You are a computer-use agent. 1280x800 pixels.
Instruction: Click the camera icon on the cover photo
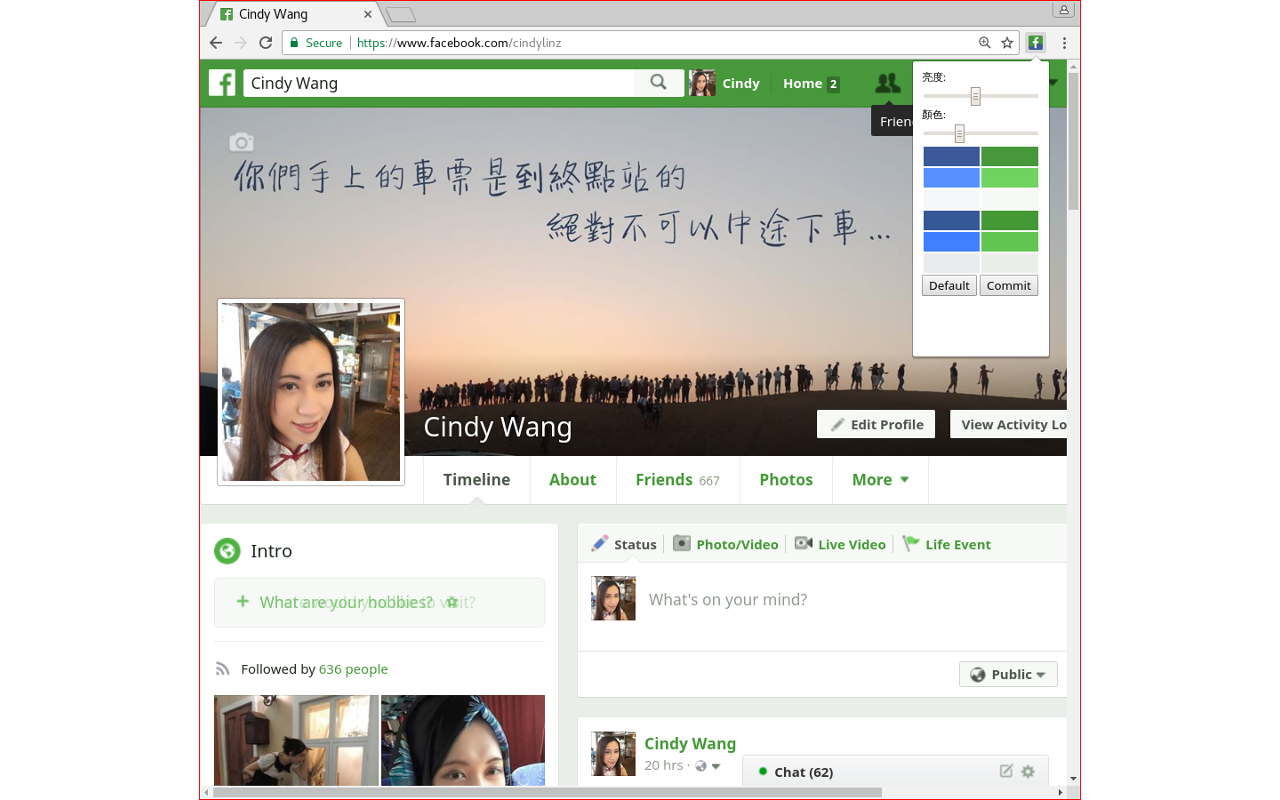click(x=241, y=143)
